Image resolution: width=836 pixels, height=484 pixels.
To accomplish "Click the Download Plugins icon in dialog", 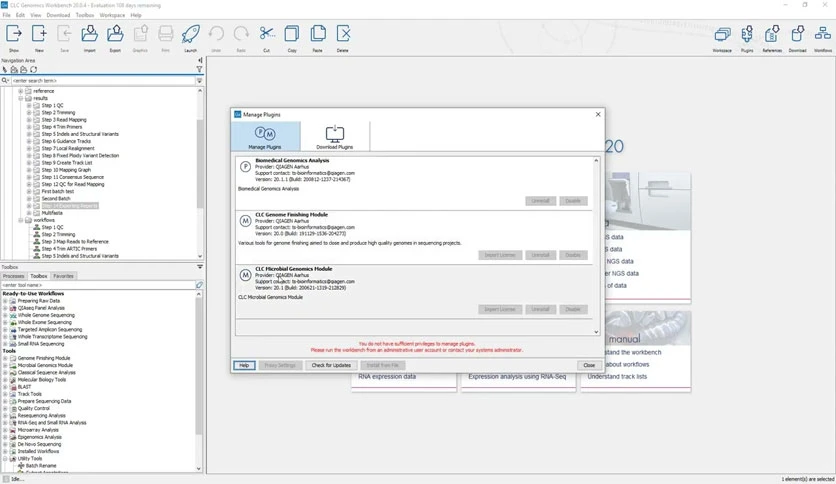I will click(334, 134).
